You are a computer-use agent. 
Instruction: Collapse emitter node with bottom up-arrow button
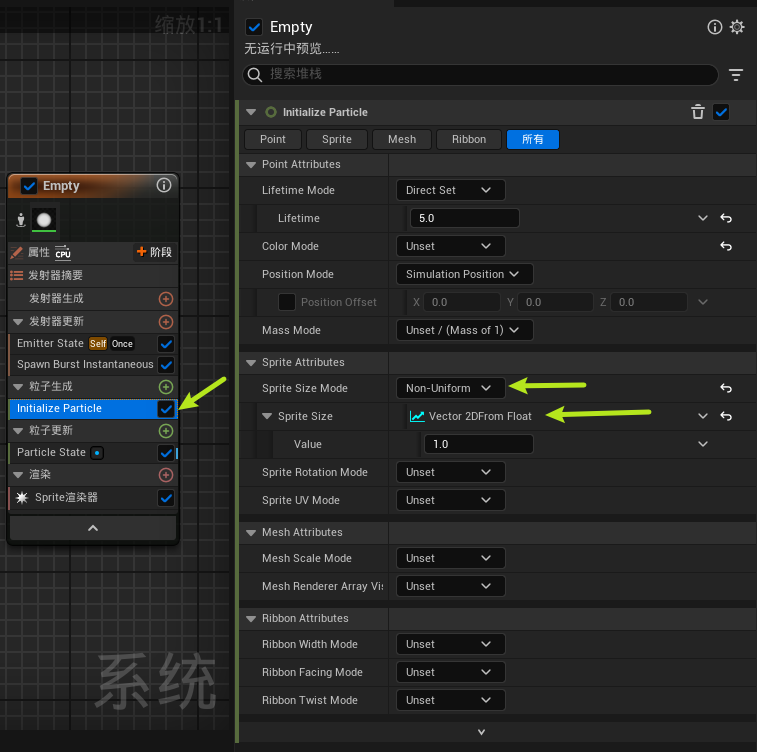point(93,528)
